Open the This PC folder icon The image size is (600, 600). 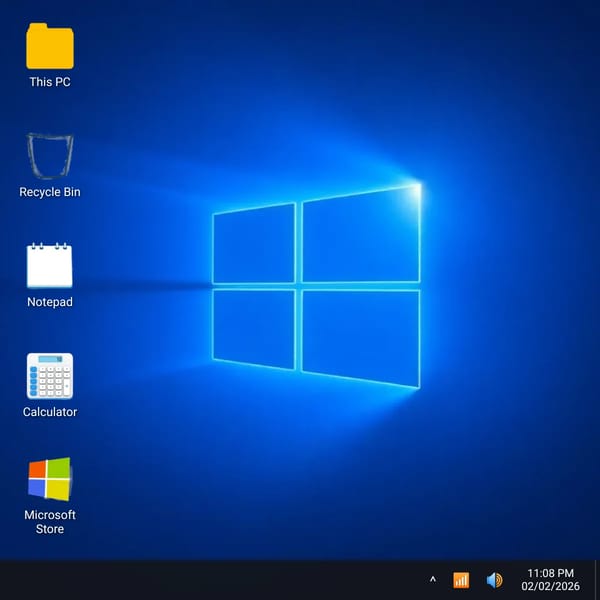point(50,46)
